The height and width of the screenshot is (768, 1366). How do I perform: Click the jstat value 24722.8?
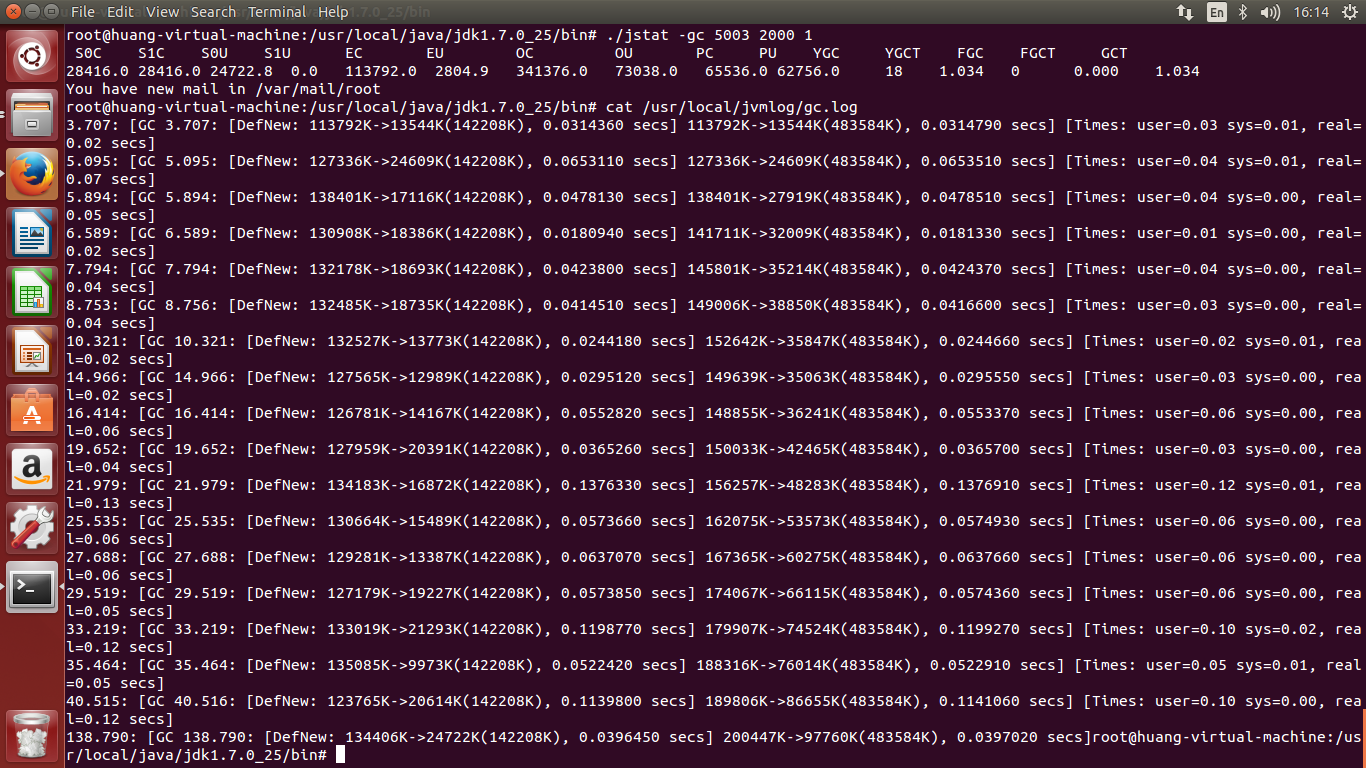click(x=241, y=71)
